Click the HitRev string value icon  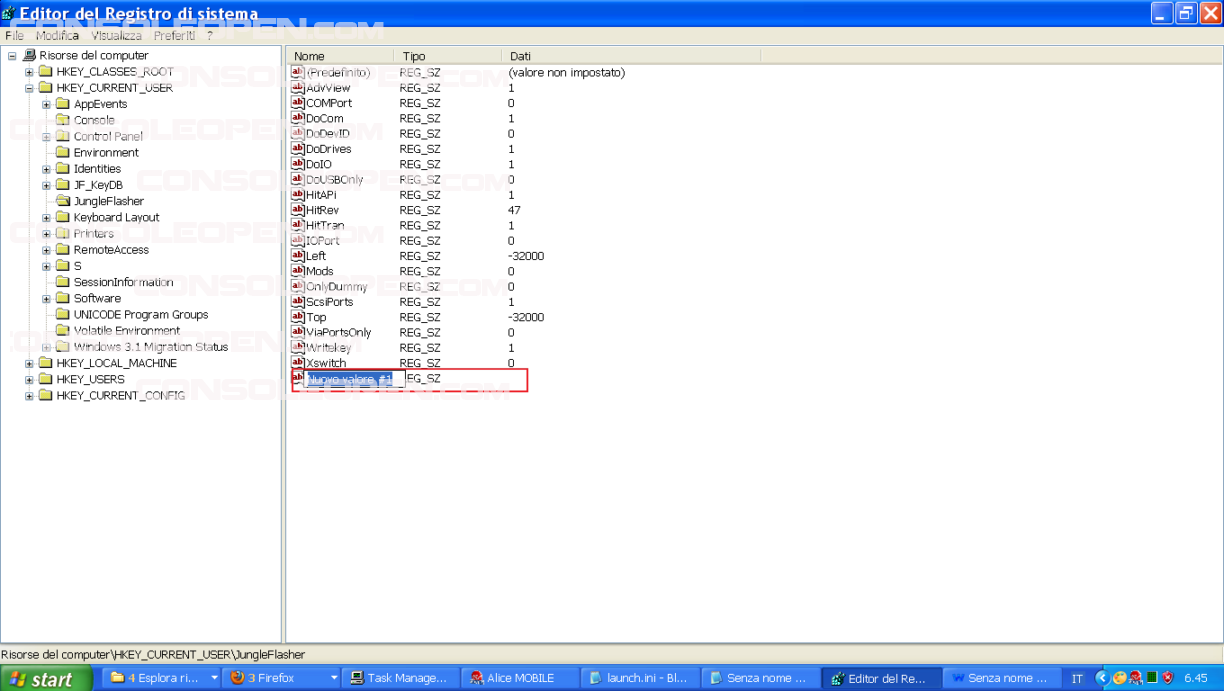297,210
